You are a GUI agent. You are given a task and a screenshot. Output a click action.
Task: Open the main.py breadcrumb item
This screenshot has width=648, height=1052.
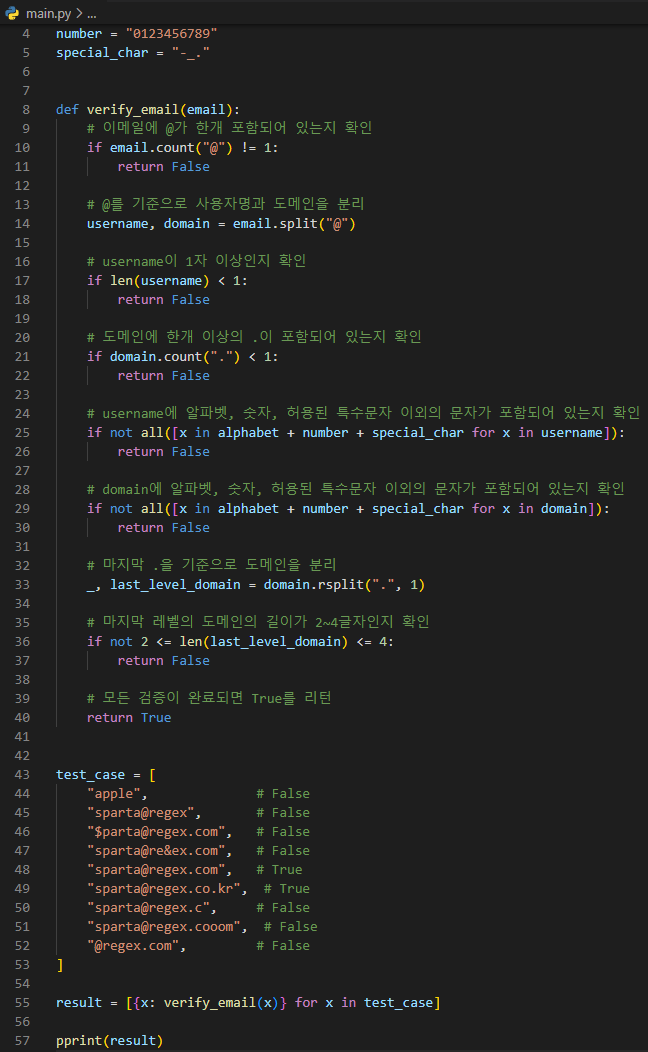click(x=48, y=13)
